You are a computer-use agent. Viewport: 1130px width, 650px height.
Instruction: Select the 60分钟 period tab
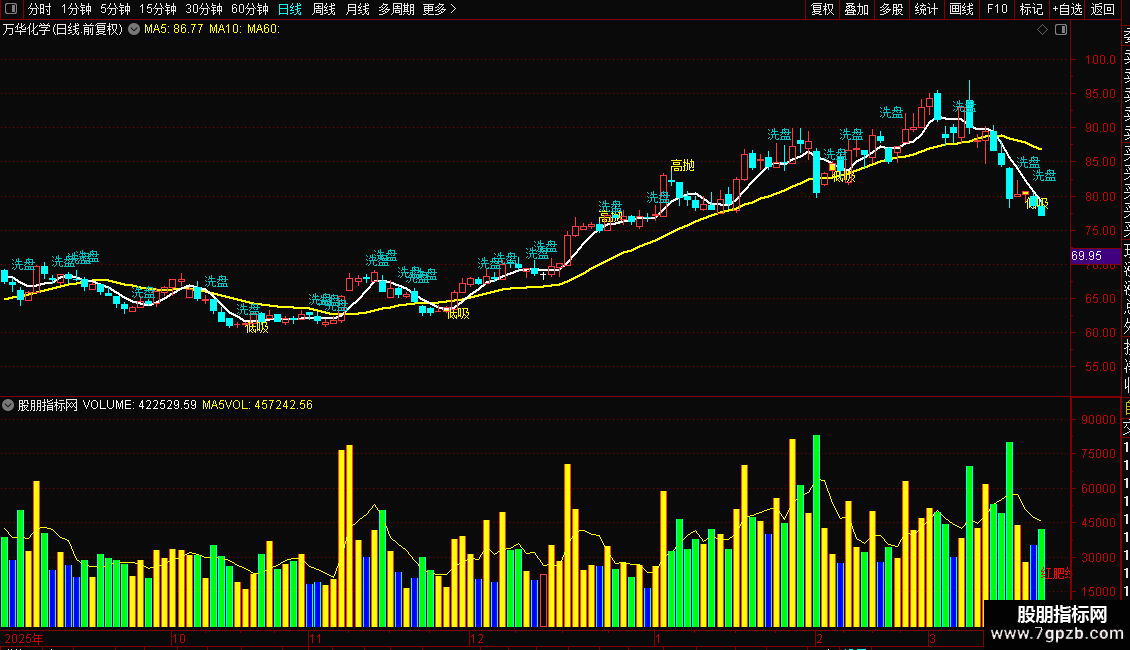pos(249,9)
